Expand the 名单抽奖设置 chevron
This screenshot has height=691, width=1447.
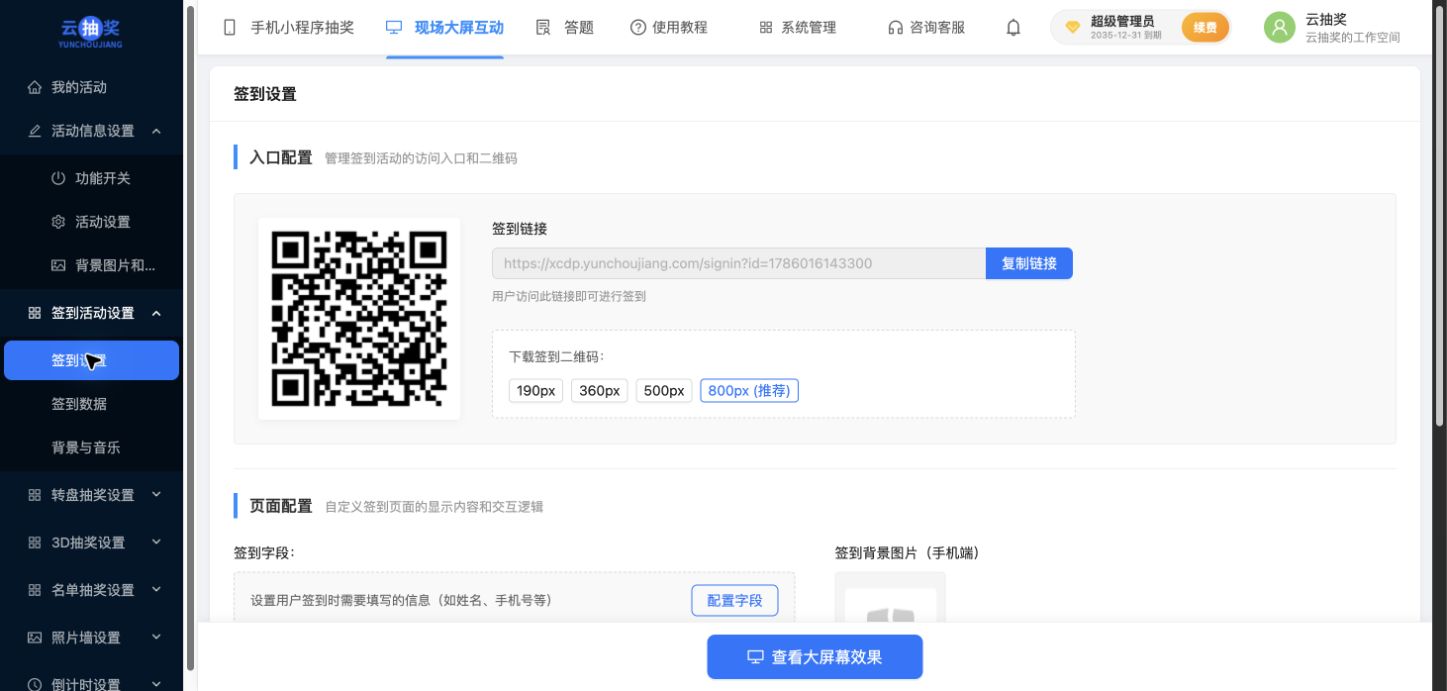[156, 589]
